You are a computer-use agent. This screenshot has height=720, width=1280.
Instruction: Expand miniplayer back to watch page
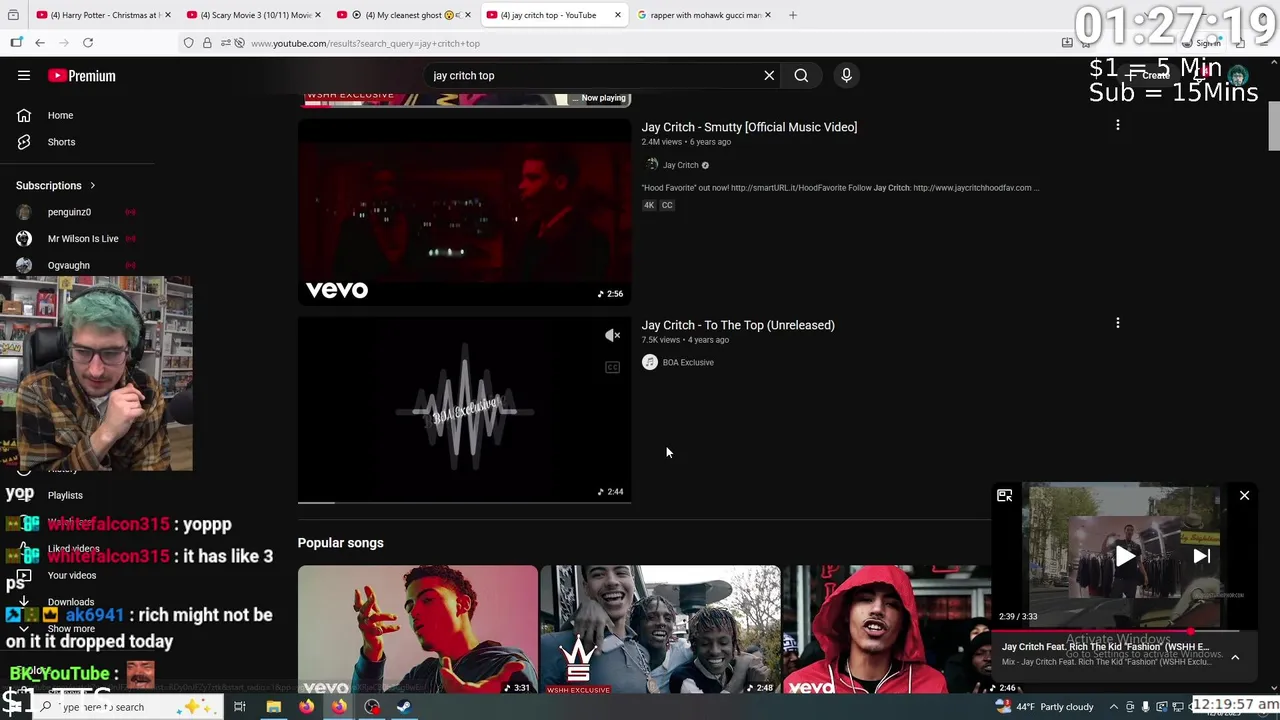[x=1005, y=495]
